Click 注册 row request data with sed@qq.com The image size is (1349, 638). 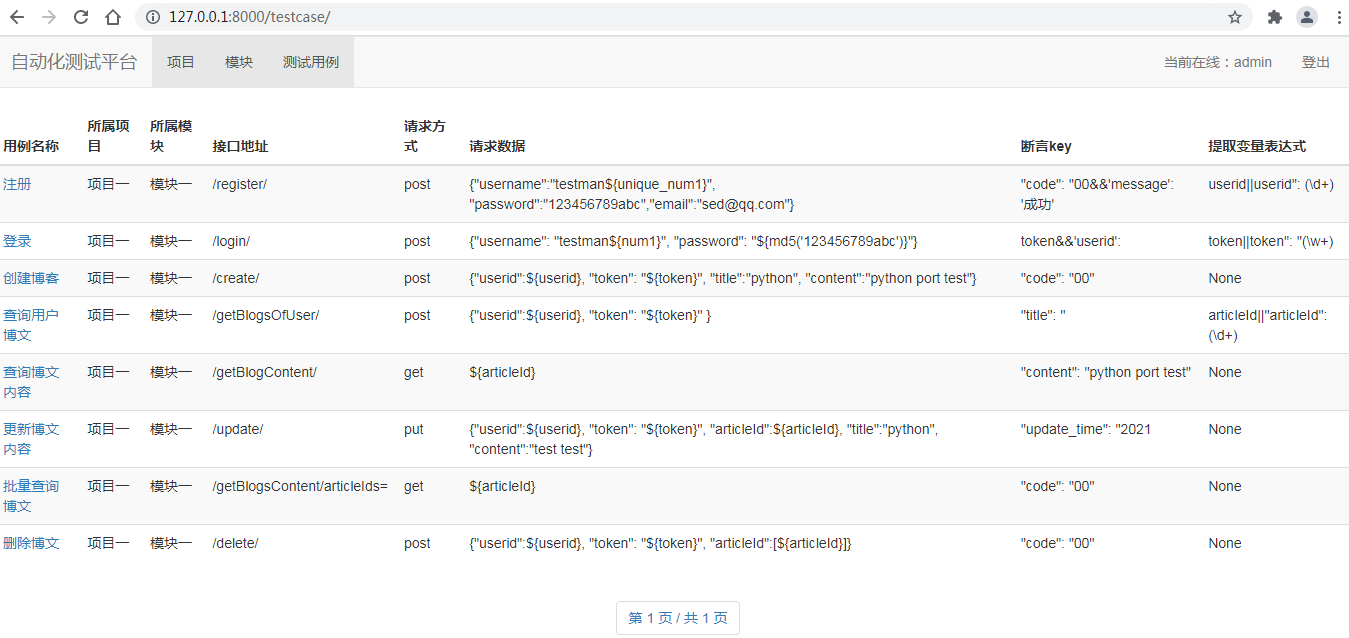point(632,194)
